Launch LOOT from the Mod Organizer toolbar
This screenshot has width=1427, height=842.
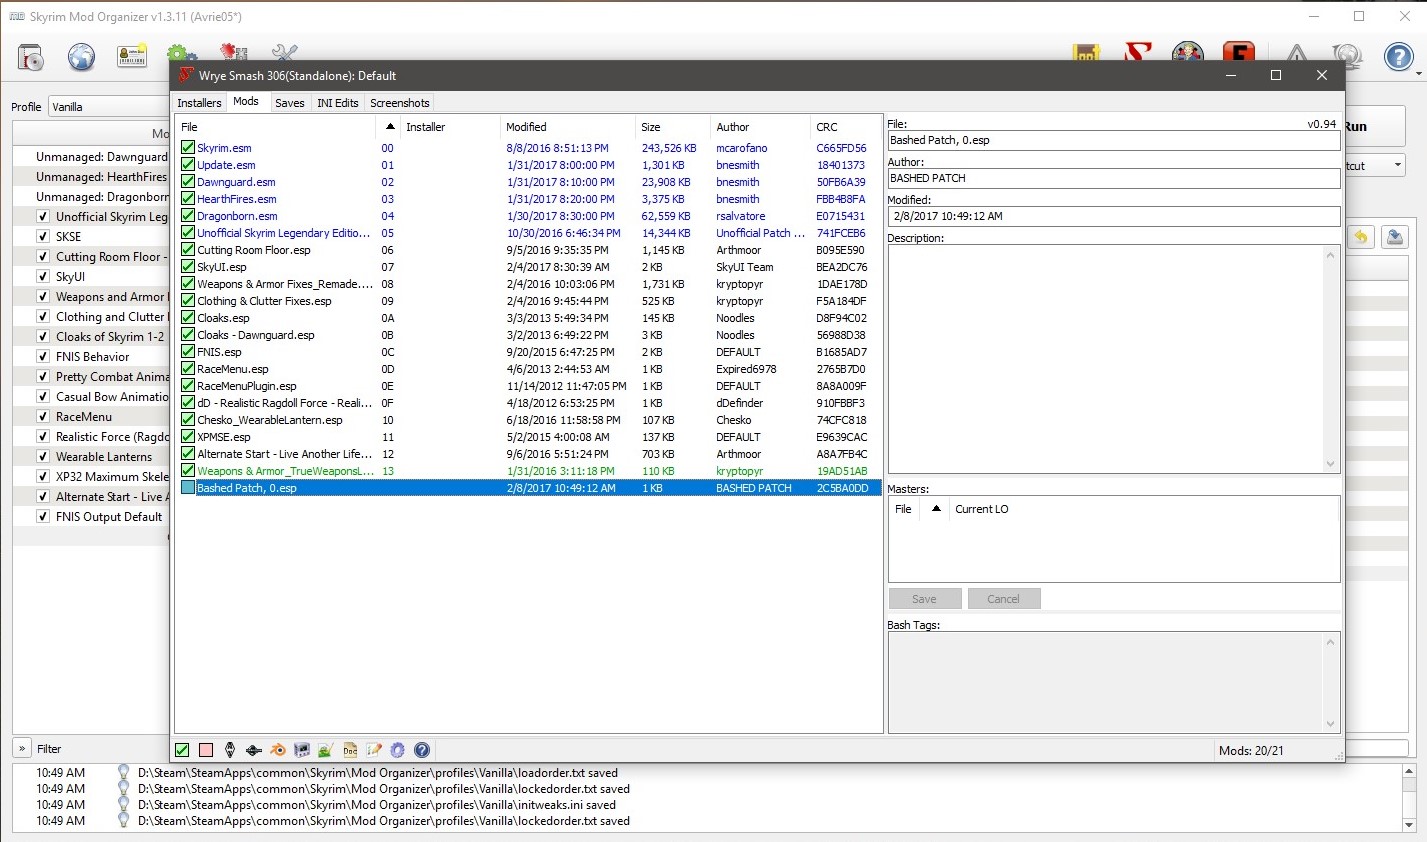tap(1086, 52)
